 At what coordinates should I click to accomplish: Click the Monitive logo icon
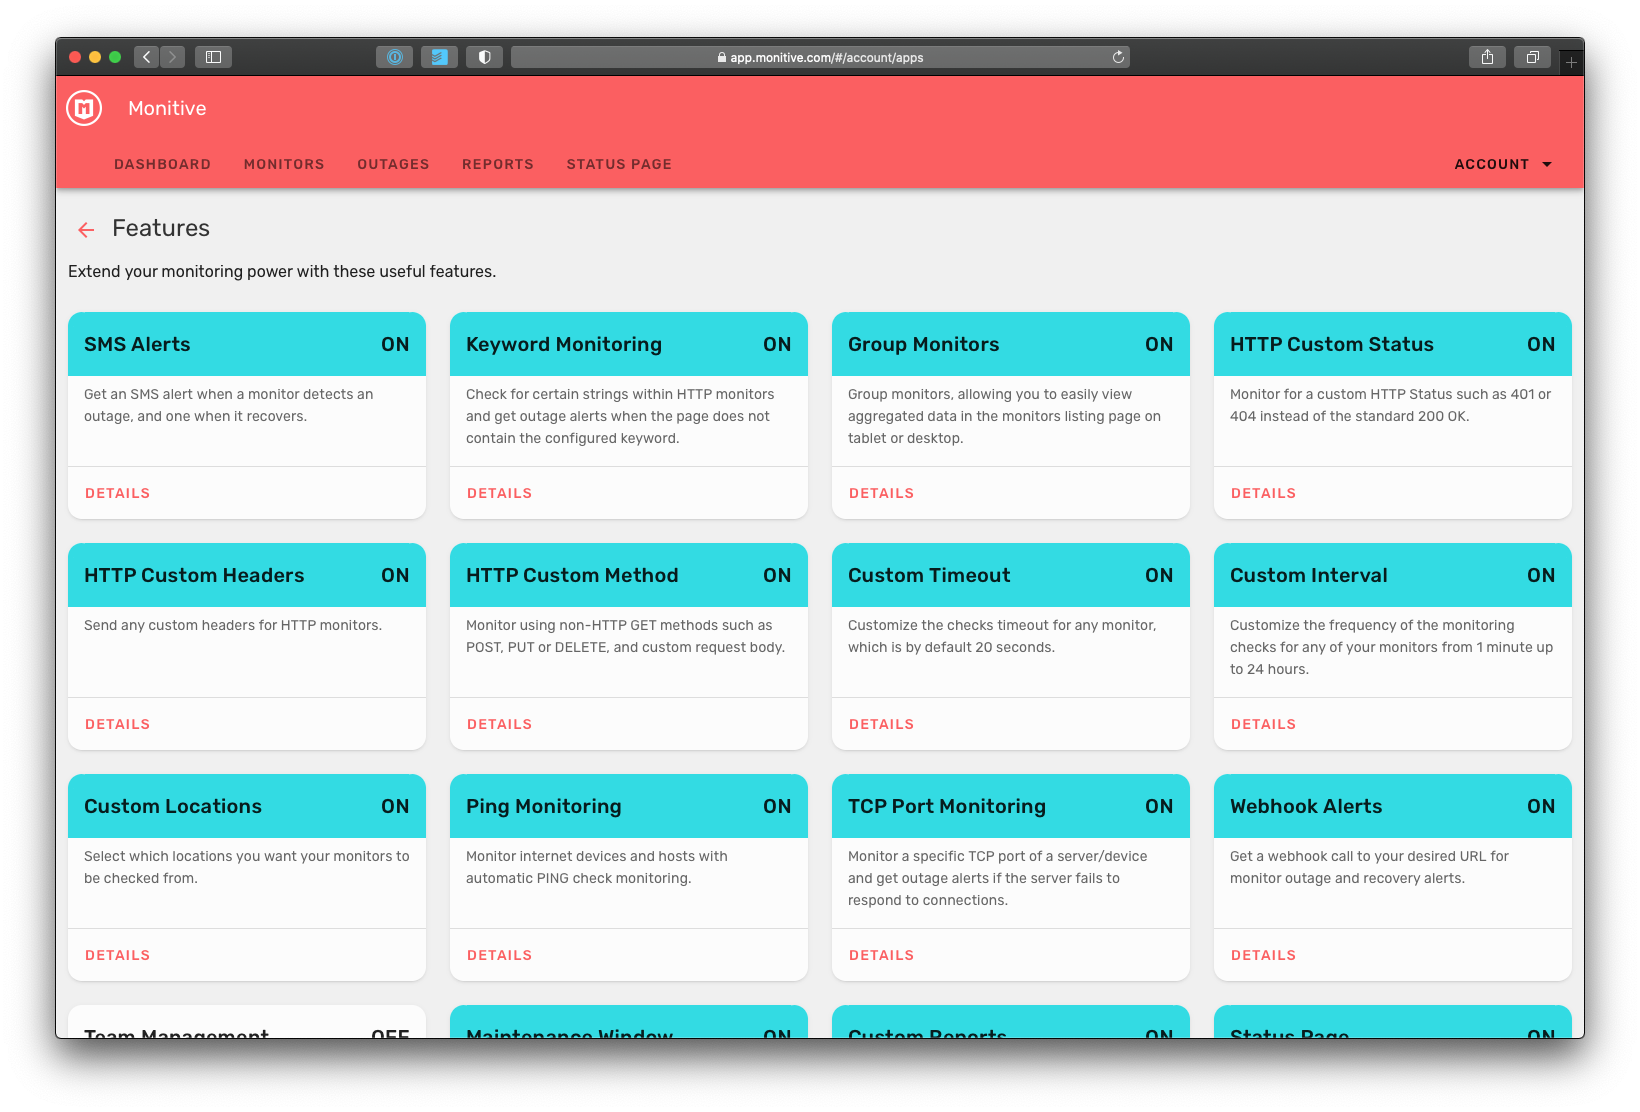coord(84,108)
